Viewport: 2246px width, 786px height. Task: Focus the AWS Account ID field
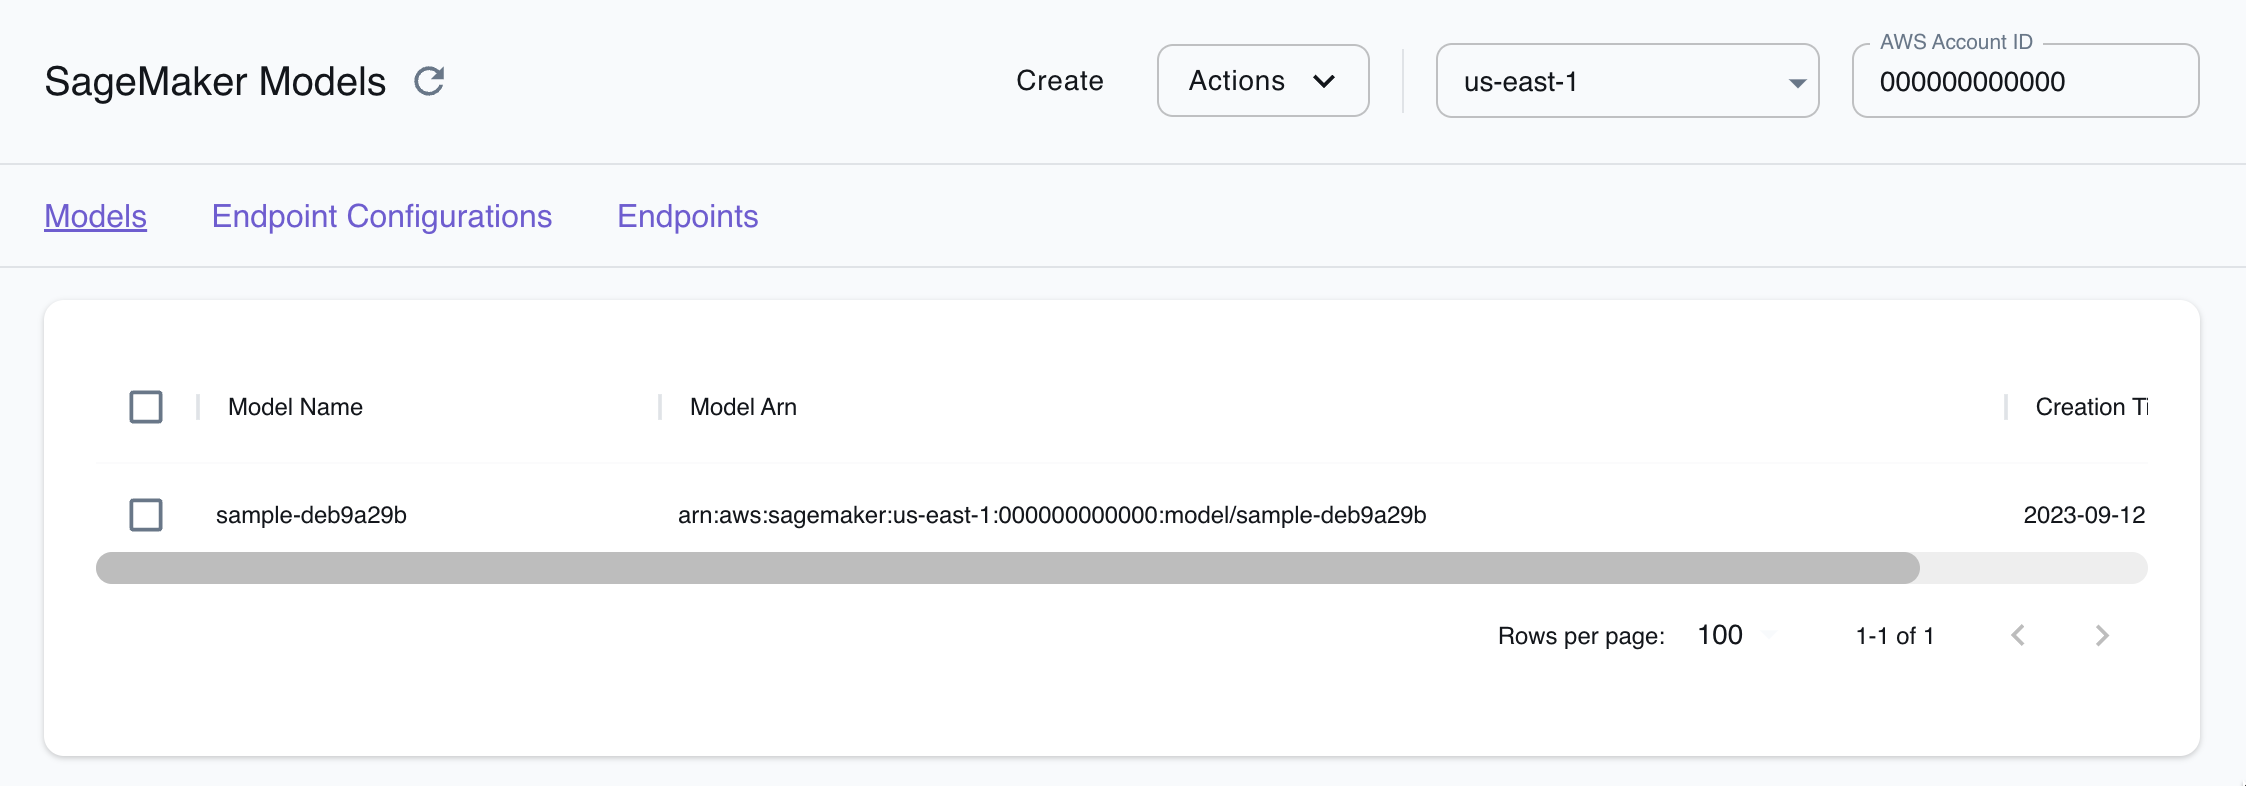[x=2024, y=82]
